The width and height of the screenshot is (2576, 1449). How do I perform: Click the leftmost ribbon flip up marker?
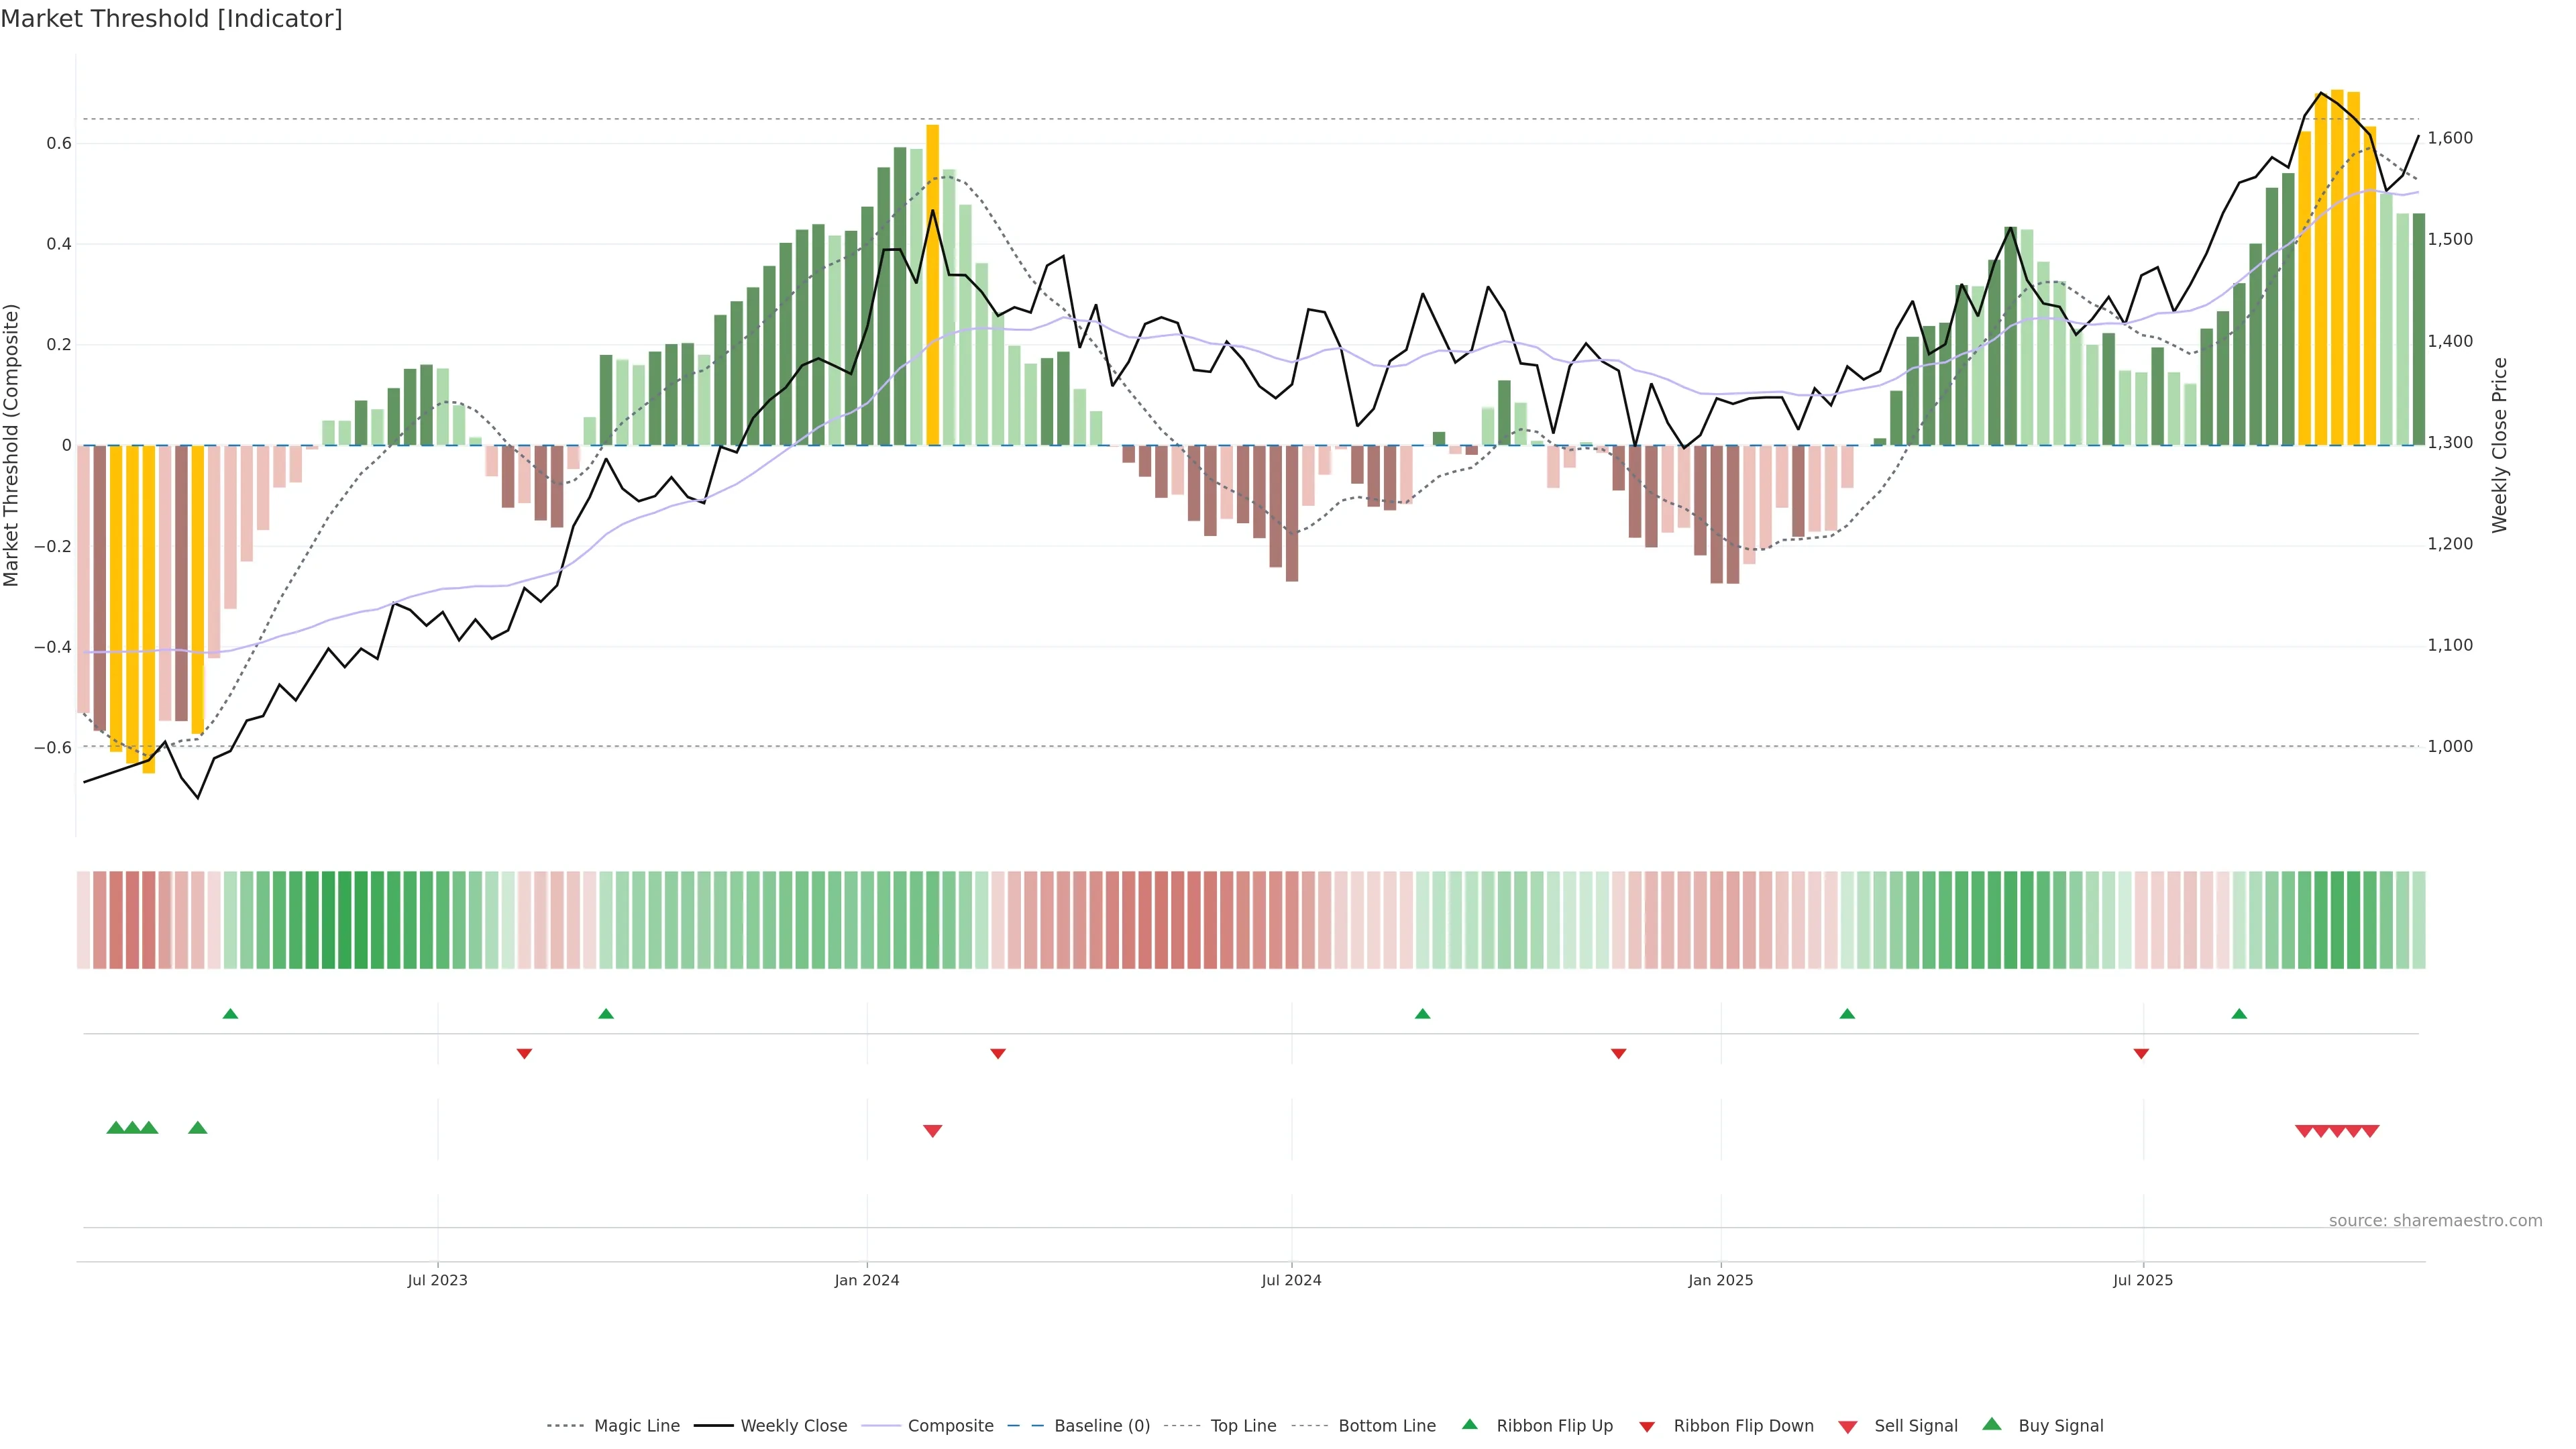point(230,1014)
